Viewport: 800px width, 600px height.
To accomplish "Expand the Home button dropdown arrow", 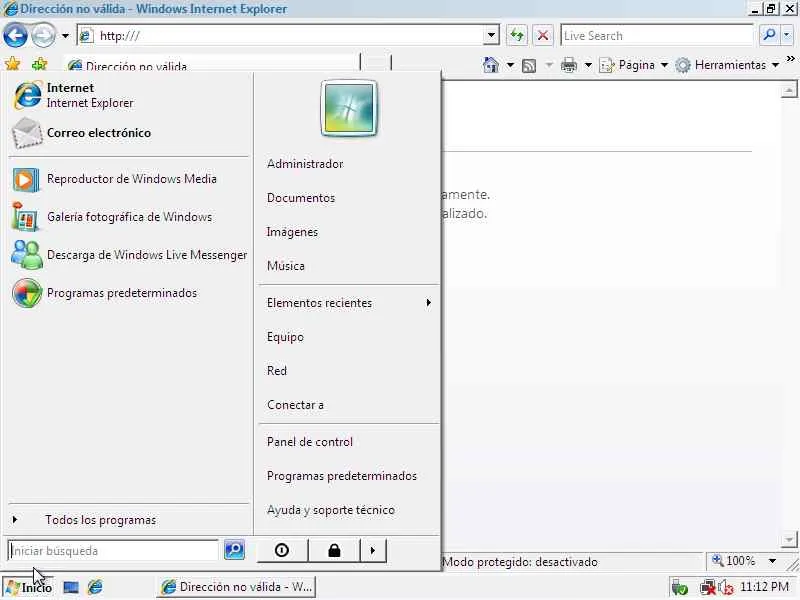I will click(x=510, y=65).
